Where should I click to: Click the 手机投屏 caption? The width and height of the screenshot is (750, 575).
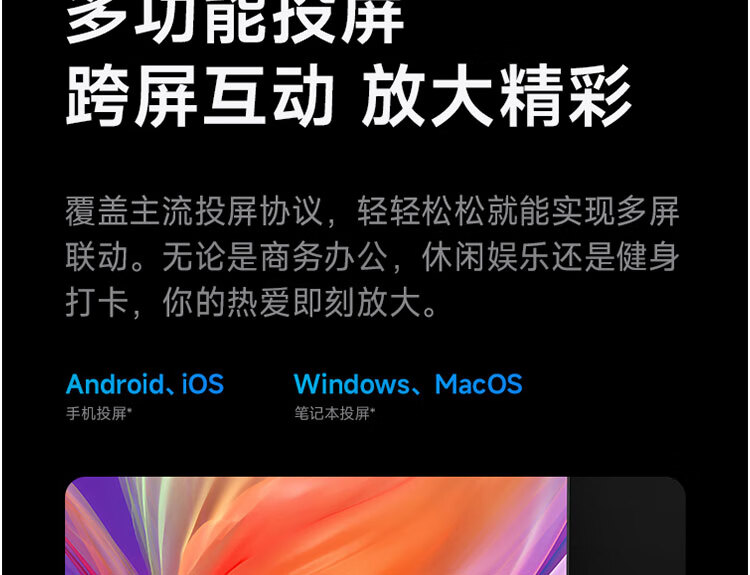tap(96, 413)
